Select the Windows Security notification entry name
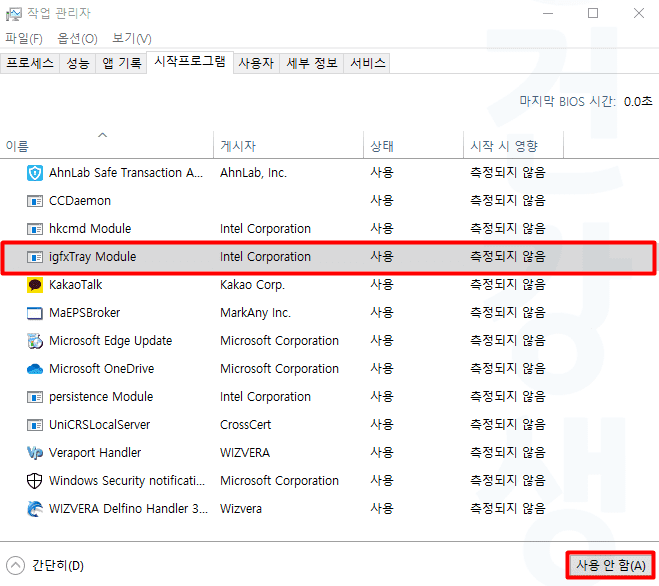The width and height of the screenshot is (659, 586). coord(127,481)
